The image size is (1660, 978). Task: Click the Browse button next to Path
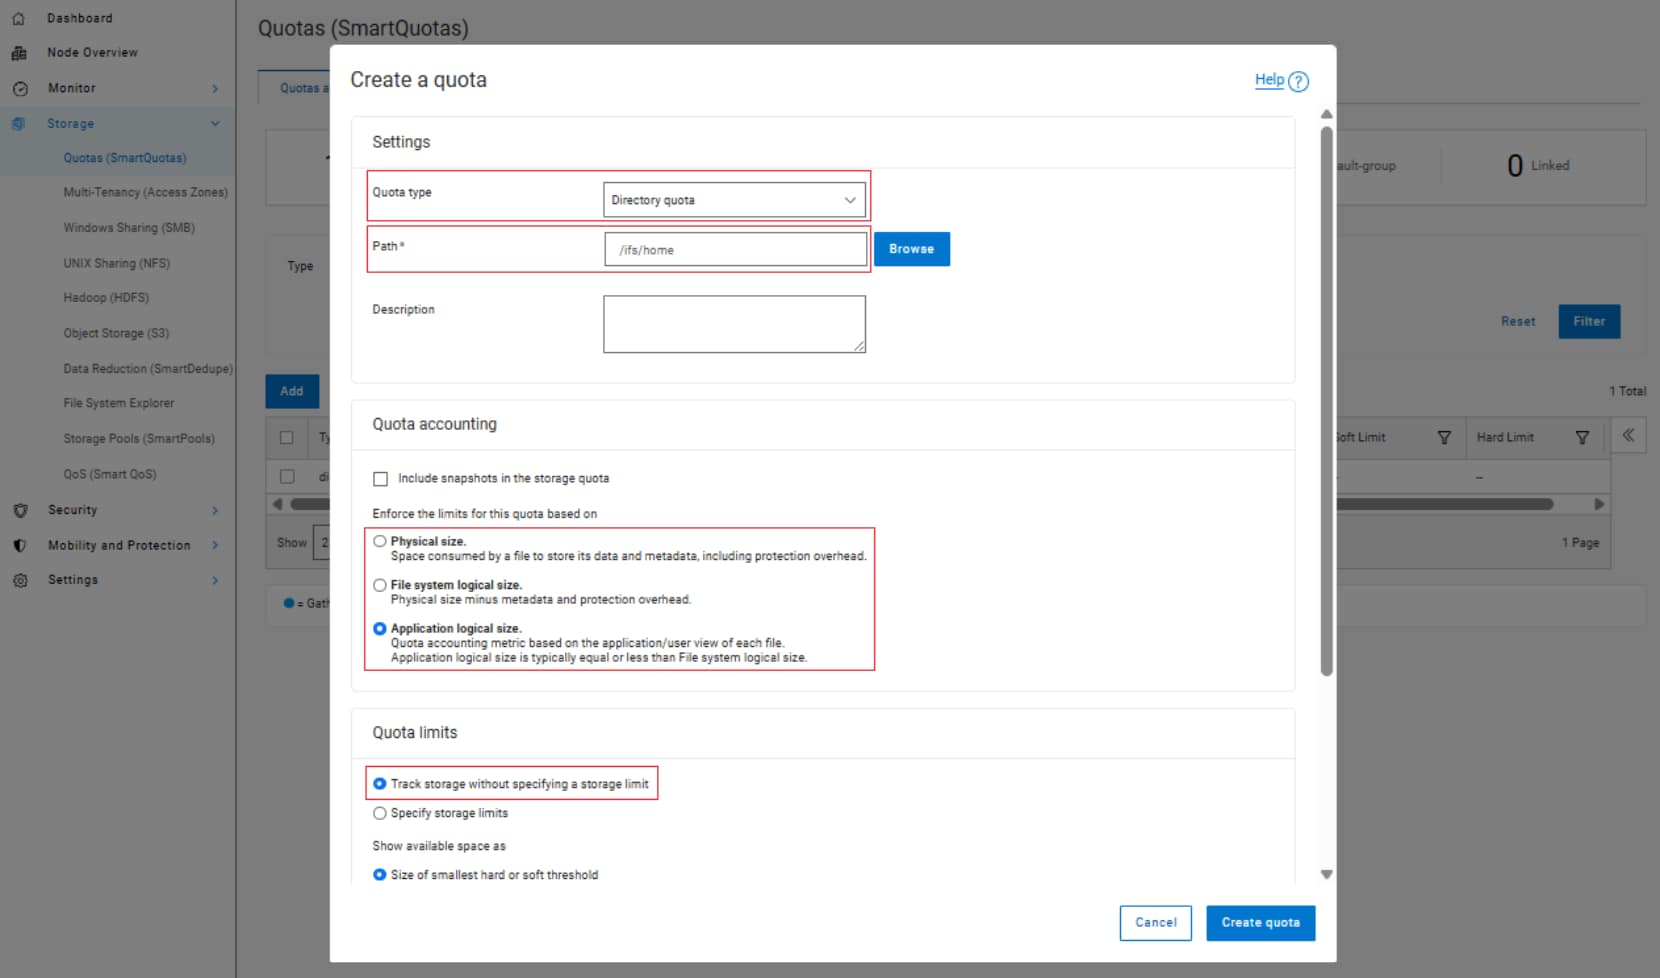click(x=912, y=249)
